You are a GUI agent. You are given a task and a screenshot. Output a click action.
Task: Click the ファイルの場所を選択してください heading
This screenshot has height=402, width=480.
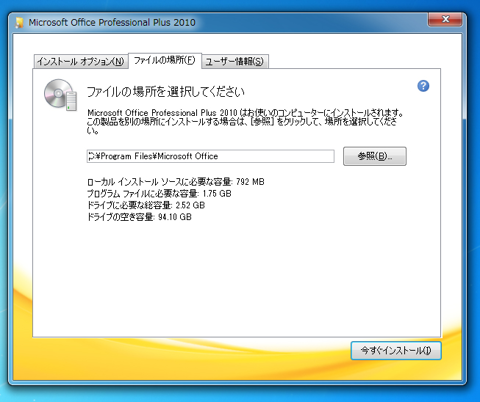coord(166,92)
